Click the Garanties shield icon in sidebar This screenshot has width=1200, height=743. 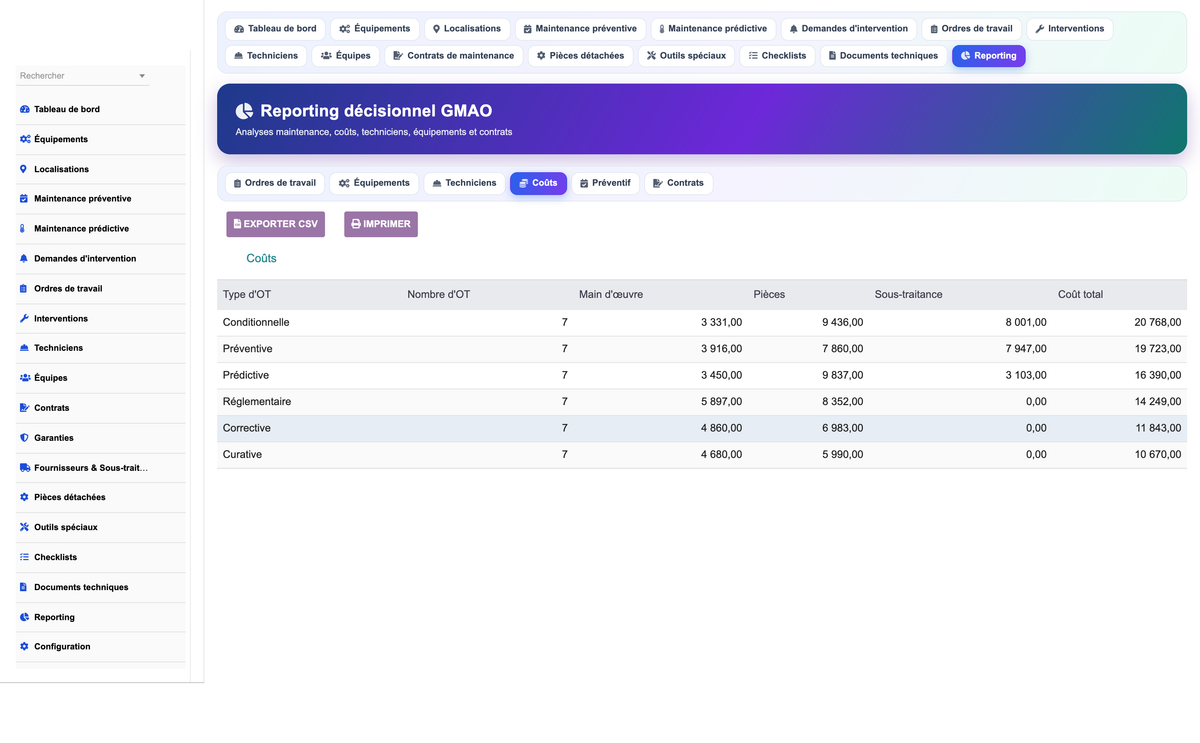(24, 438)
